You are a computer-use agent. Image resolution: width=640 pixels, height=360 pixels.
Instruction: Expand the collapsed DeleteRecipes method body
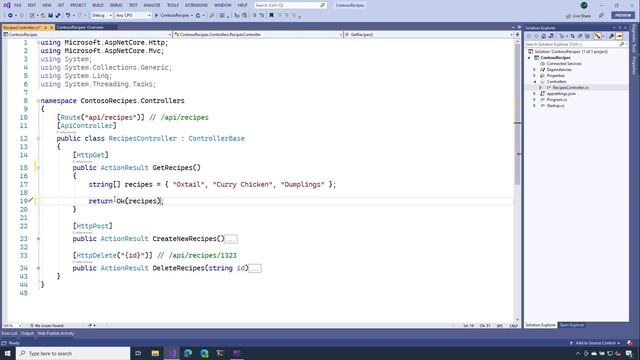point(255,269)
